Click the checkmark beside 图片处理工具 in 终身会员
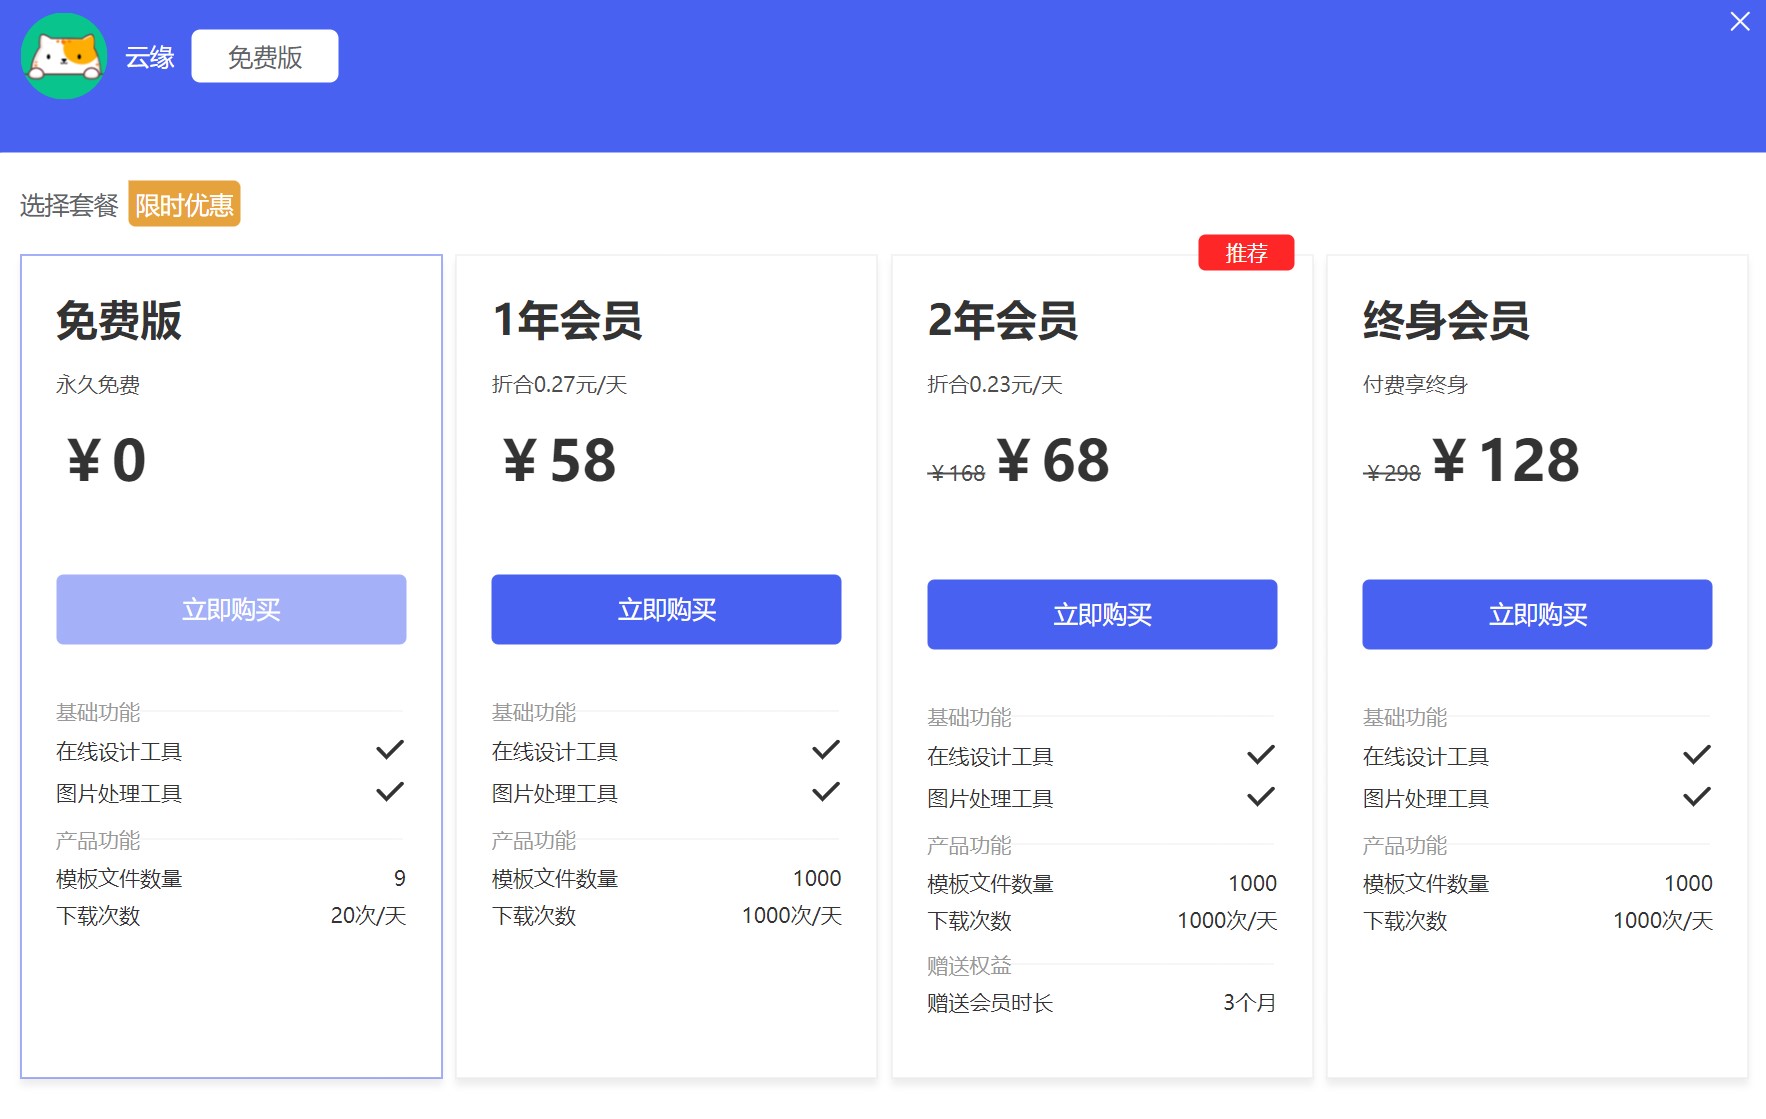The width and height of the screenshot is (1766, 1119). (1696, 796)
